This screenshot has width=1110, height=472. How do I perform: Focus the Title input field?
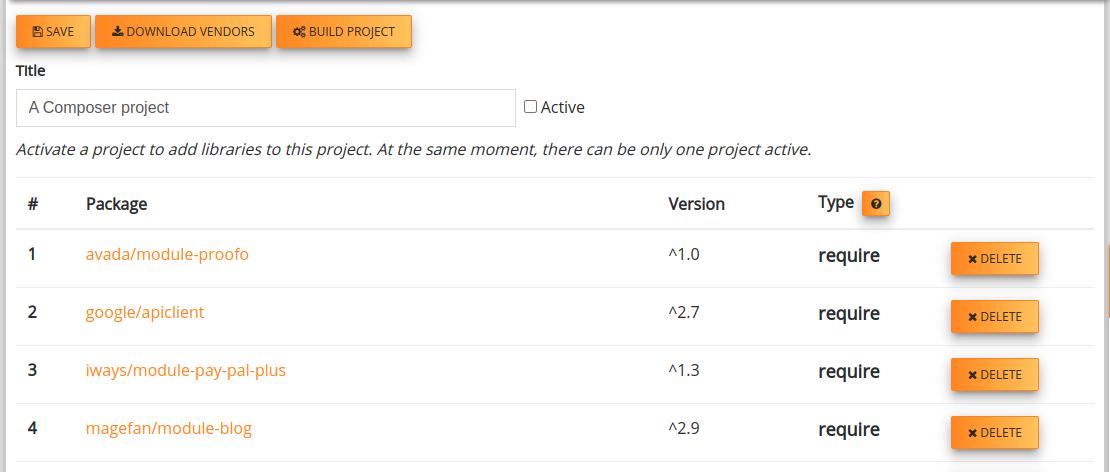click(x=265, y=108)
